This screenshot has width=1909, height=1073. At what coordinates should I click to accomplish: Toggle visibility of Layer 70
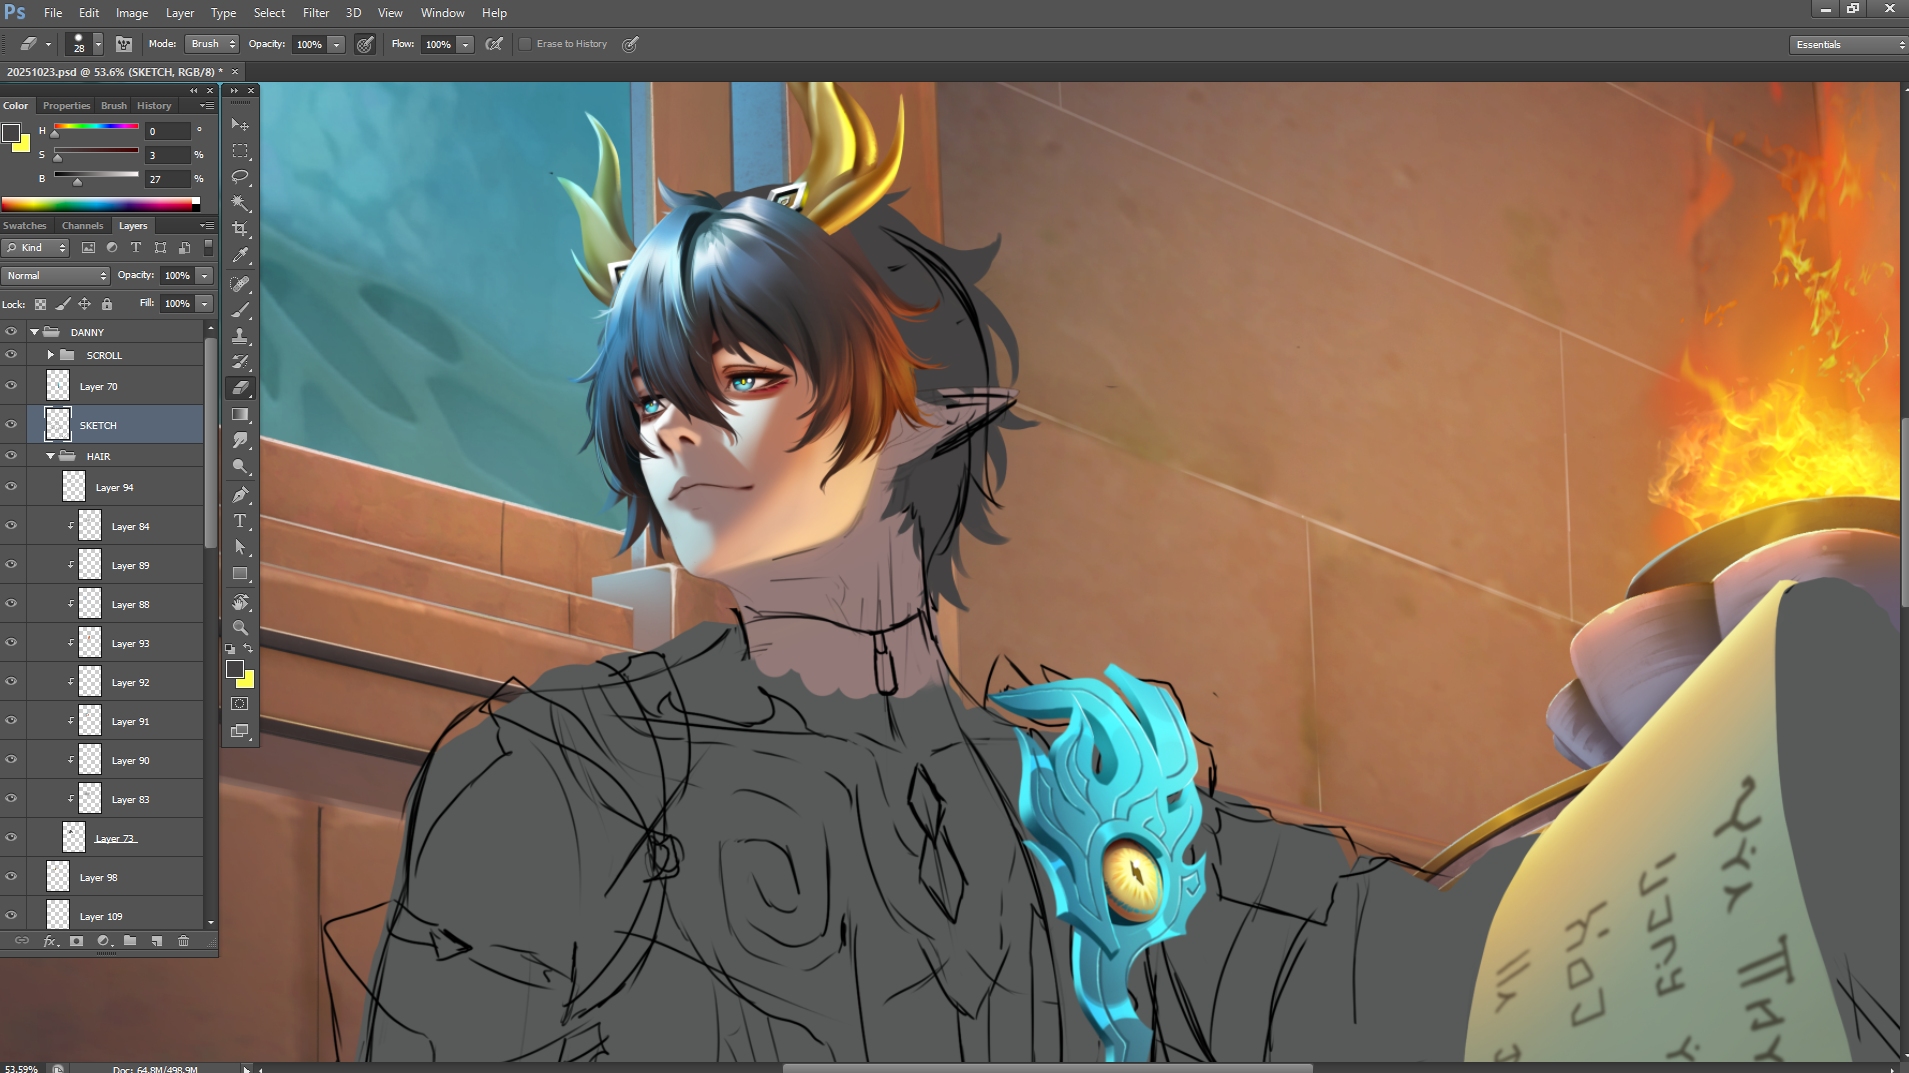pos(11,386)
